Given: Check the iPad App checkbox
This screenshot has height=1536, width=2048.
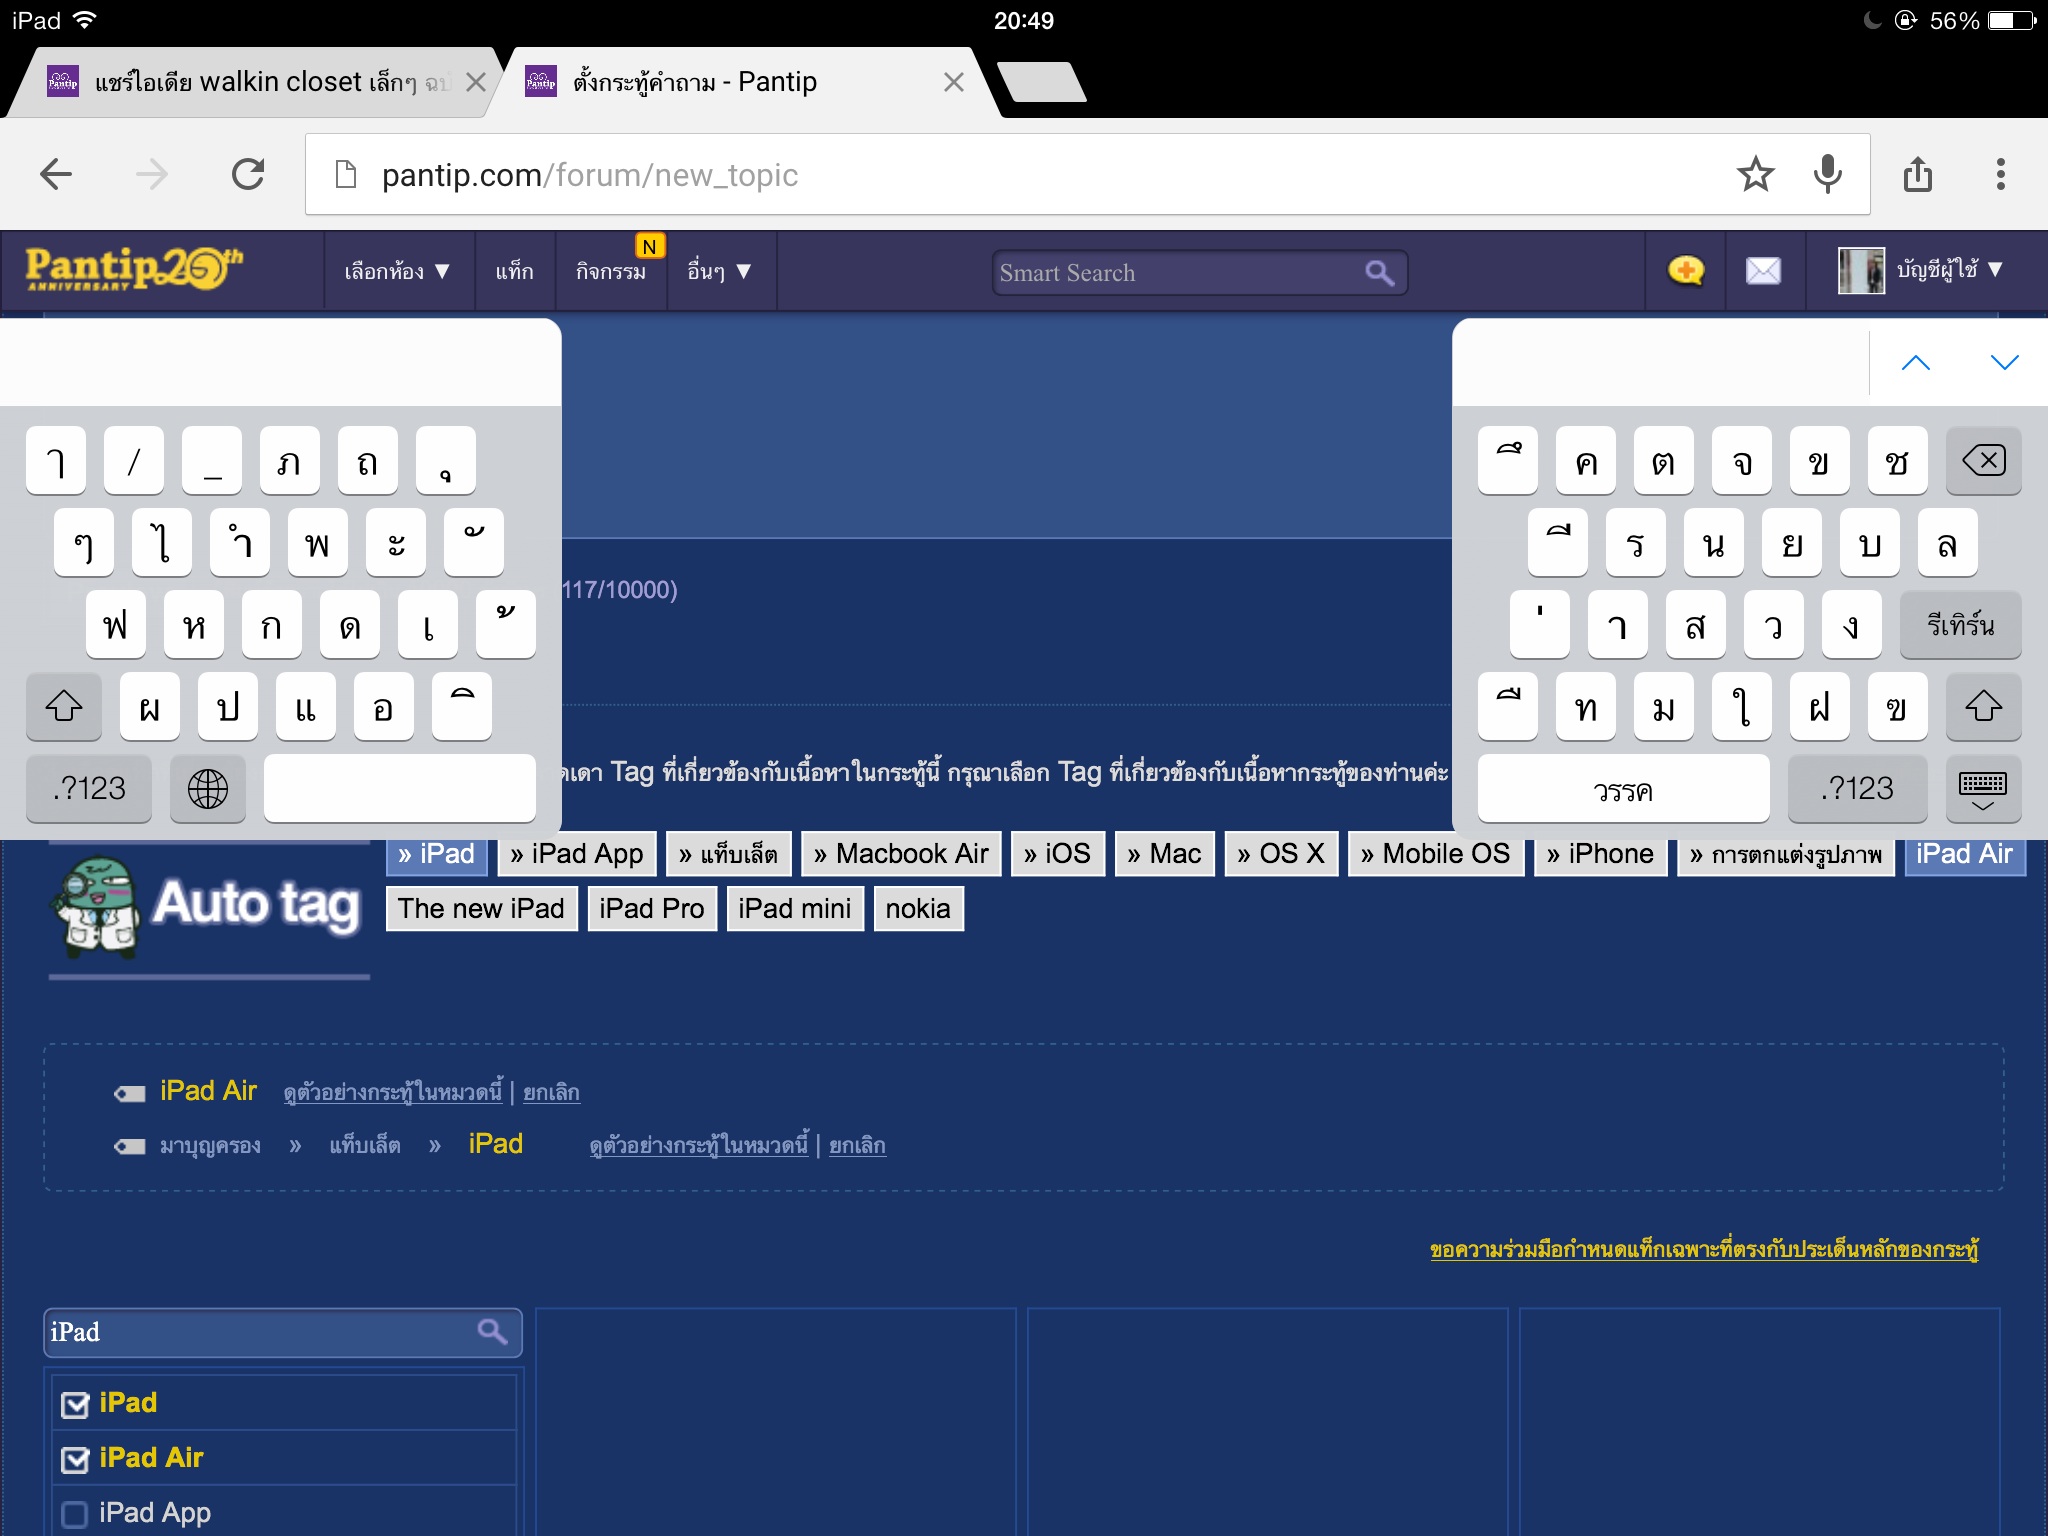Looking at the screenshot, I should point(75,1514).
